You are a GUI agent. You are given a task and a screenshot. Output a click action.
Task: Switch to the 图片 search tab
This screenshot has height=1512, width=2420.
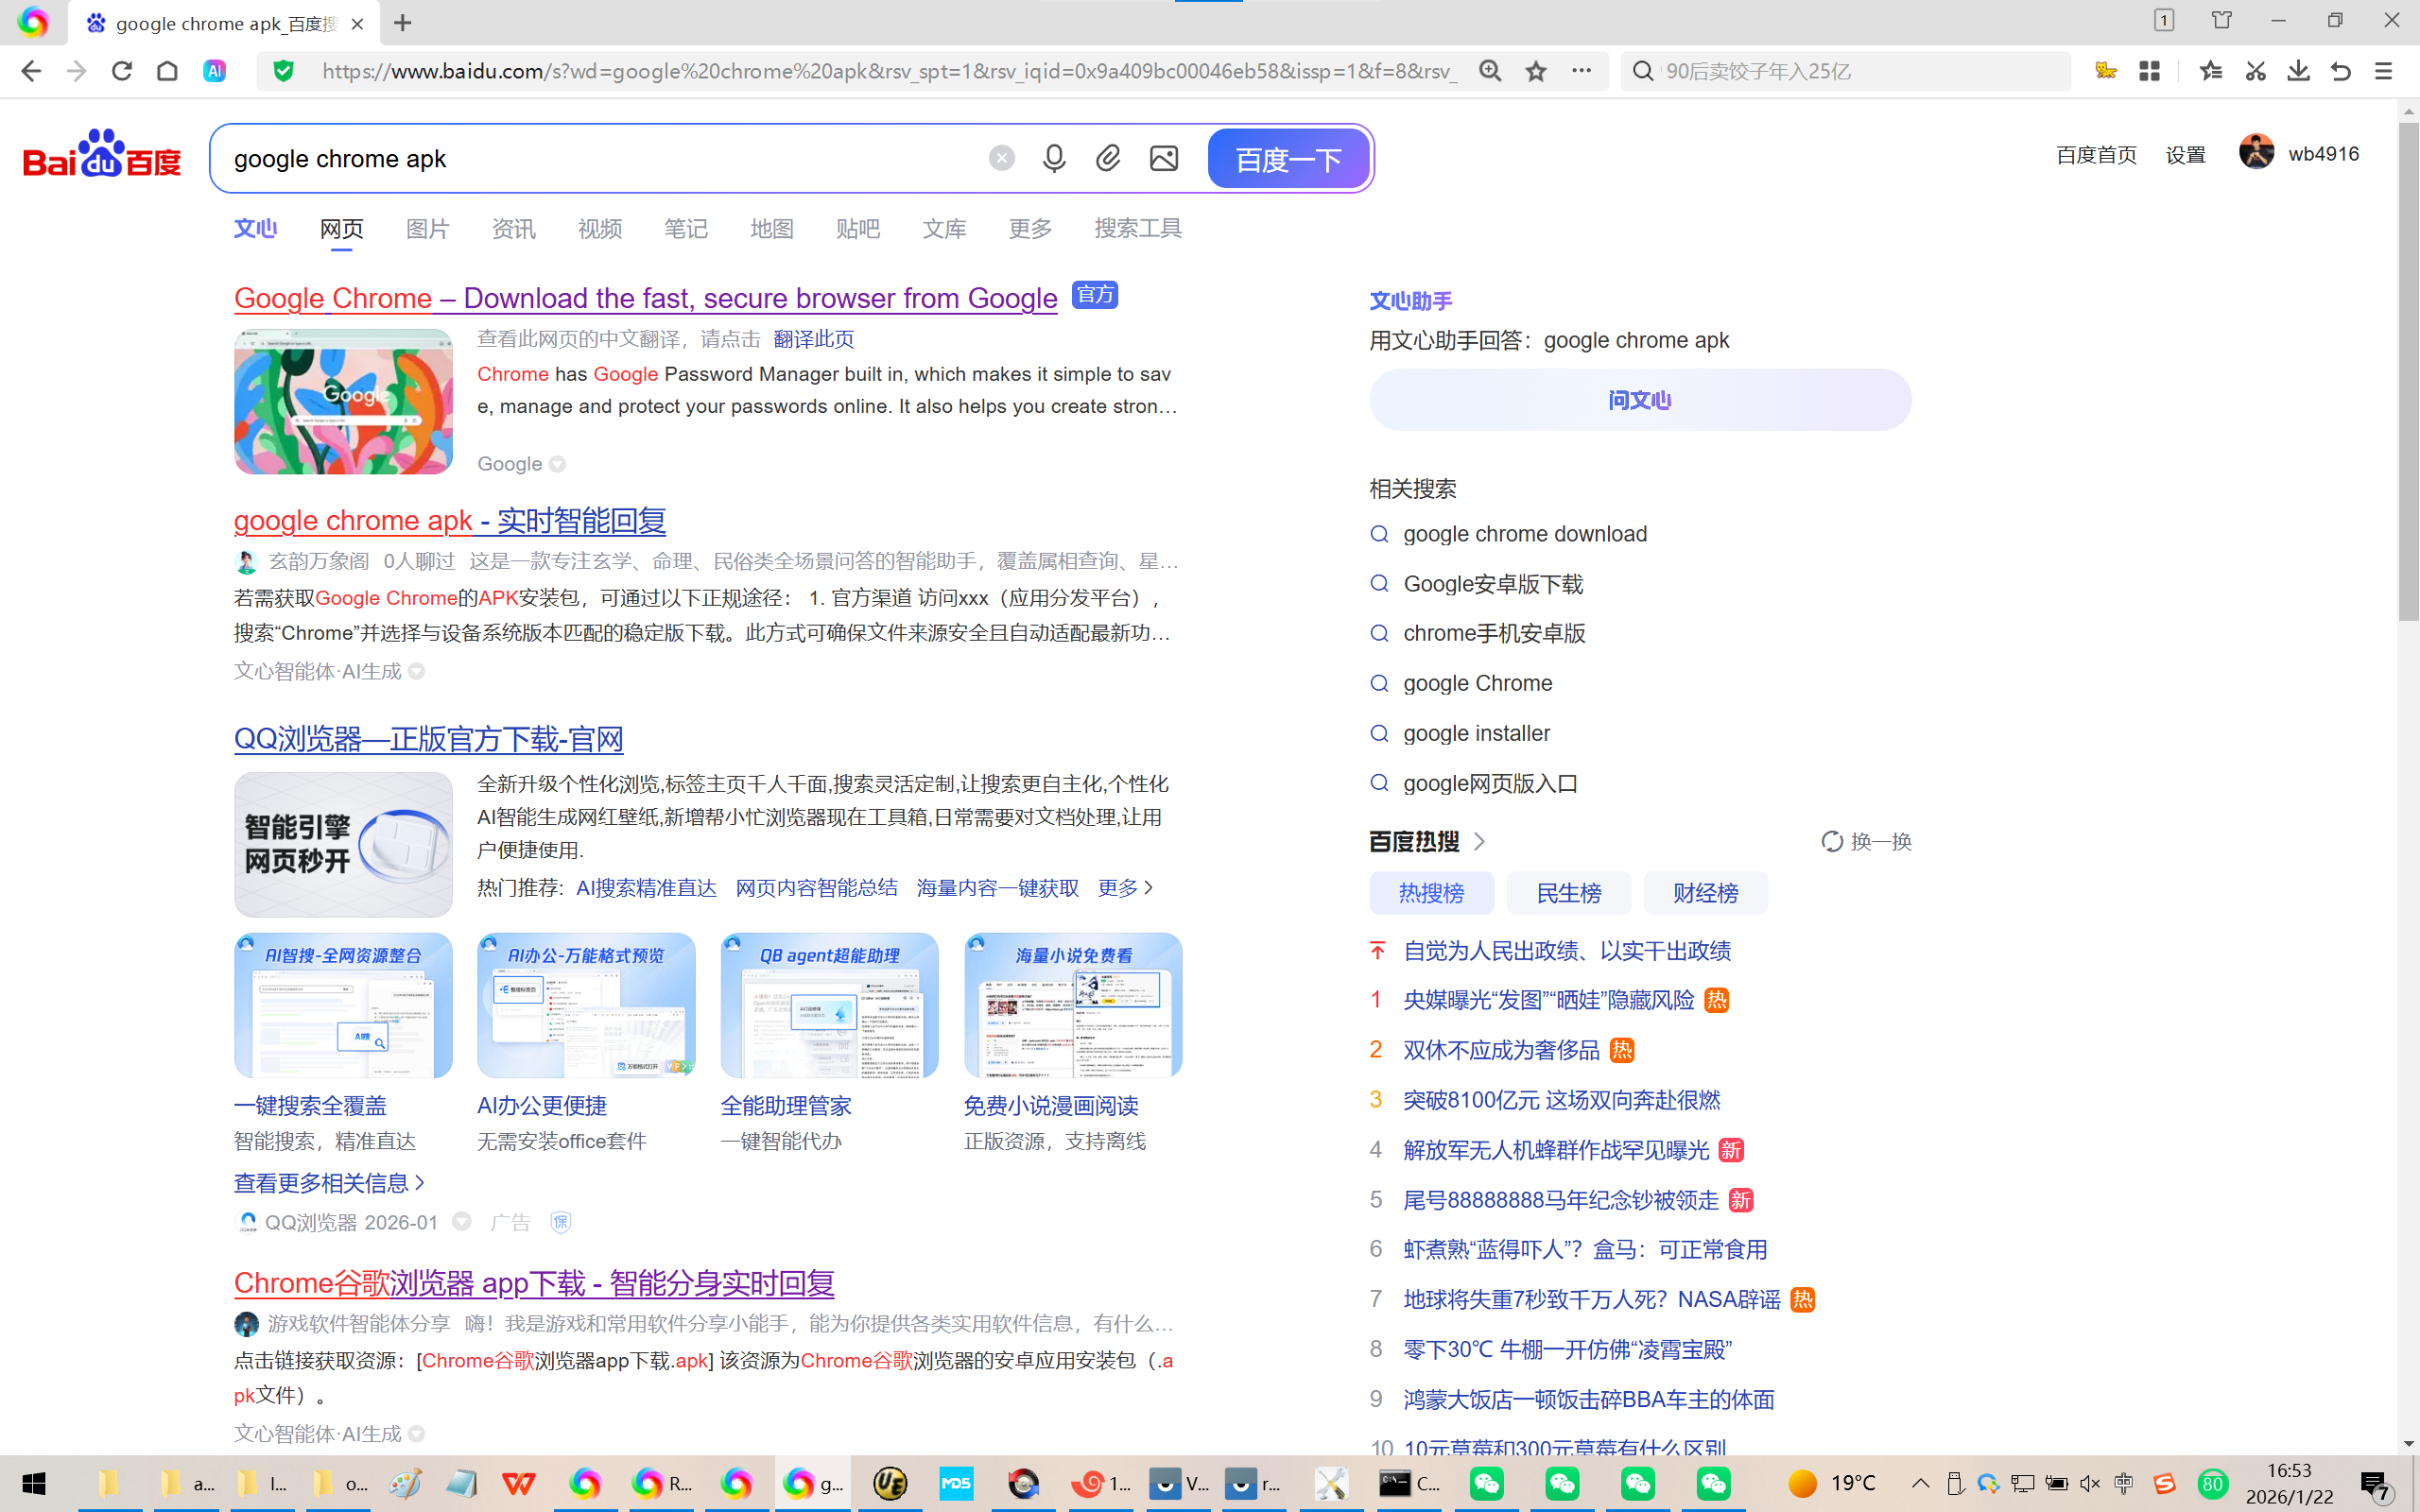(427, 229)
